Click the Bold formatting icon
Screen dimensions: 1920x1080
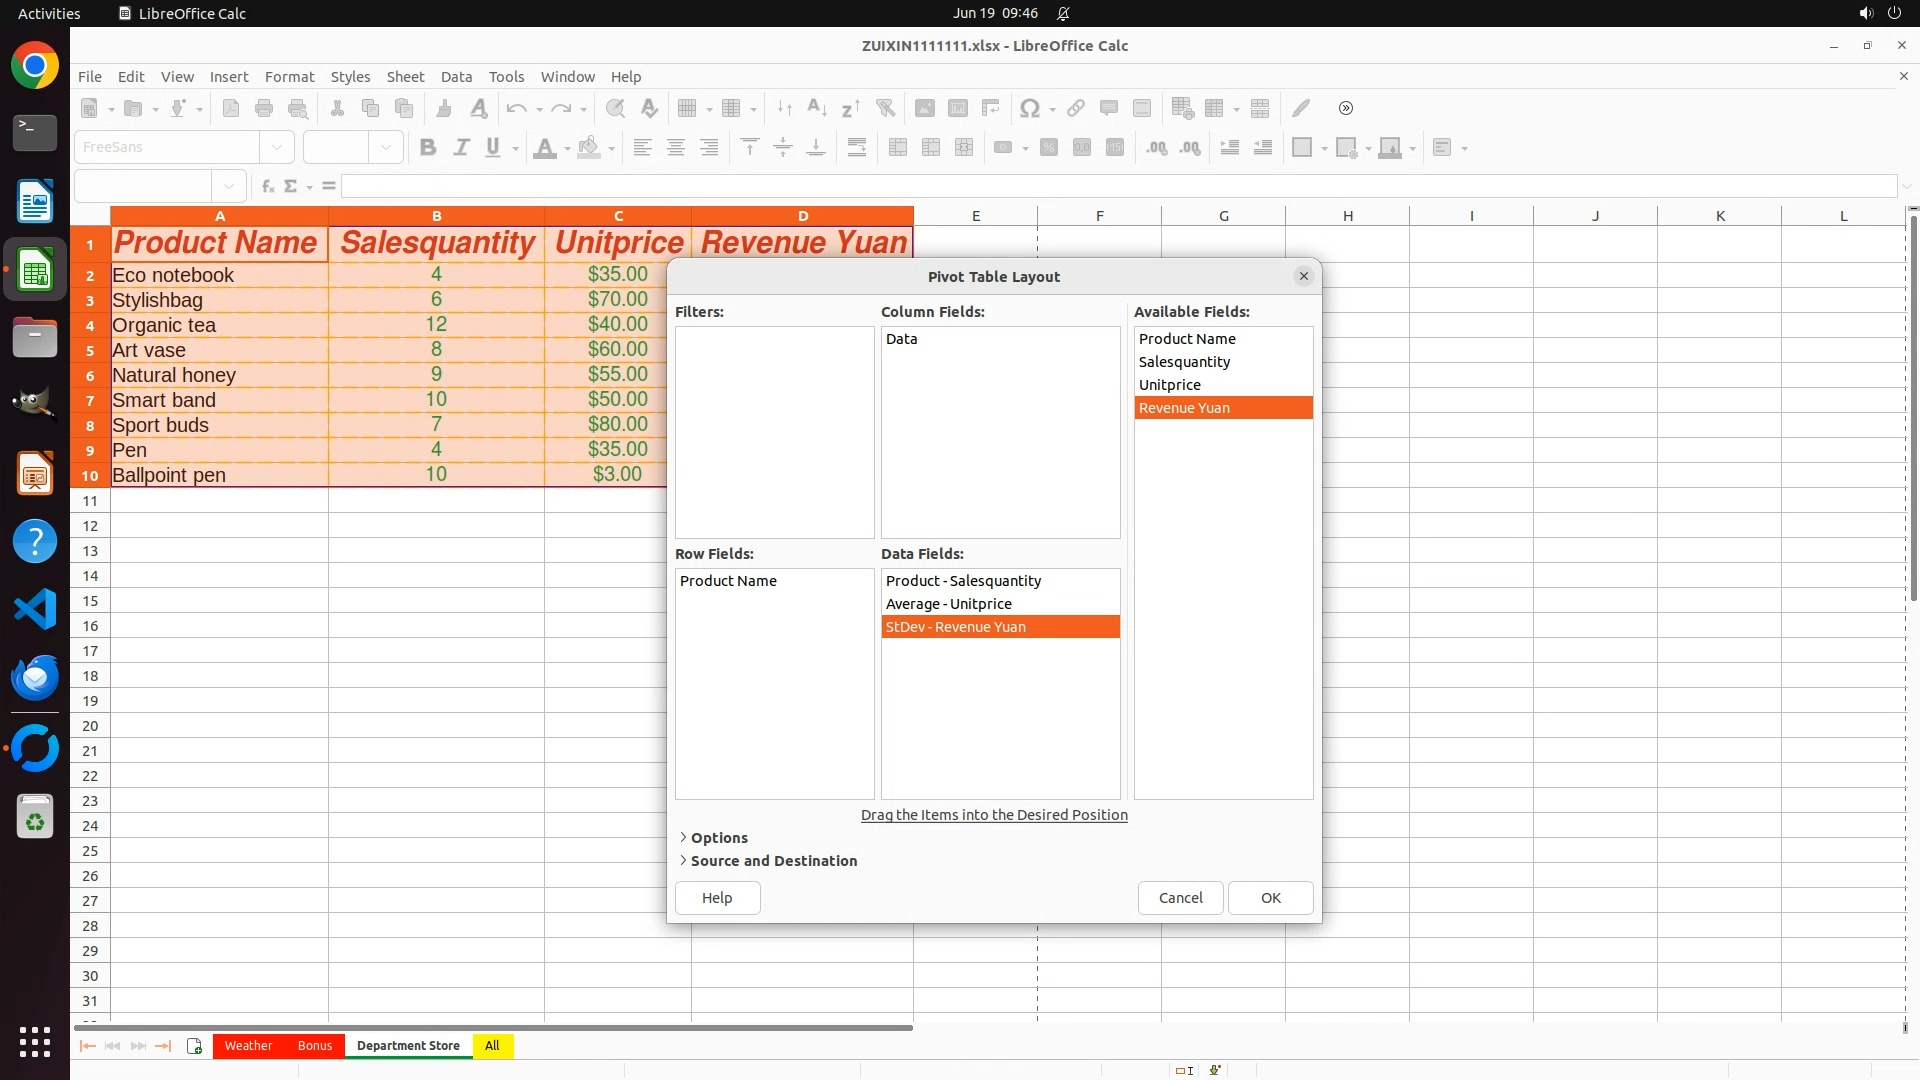tap(428, 148)
